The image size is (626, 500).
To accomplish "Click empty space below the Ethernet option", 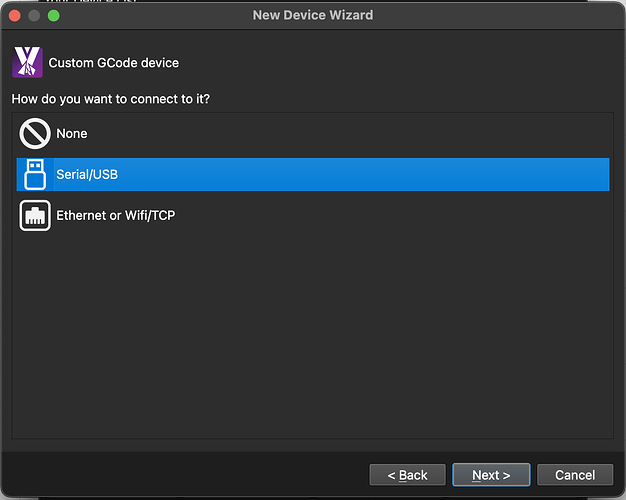I will point(313,330).
